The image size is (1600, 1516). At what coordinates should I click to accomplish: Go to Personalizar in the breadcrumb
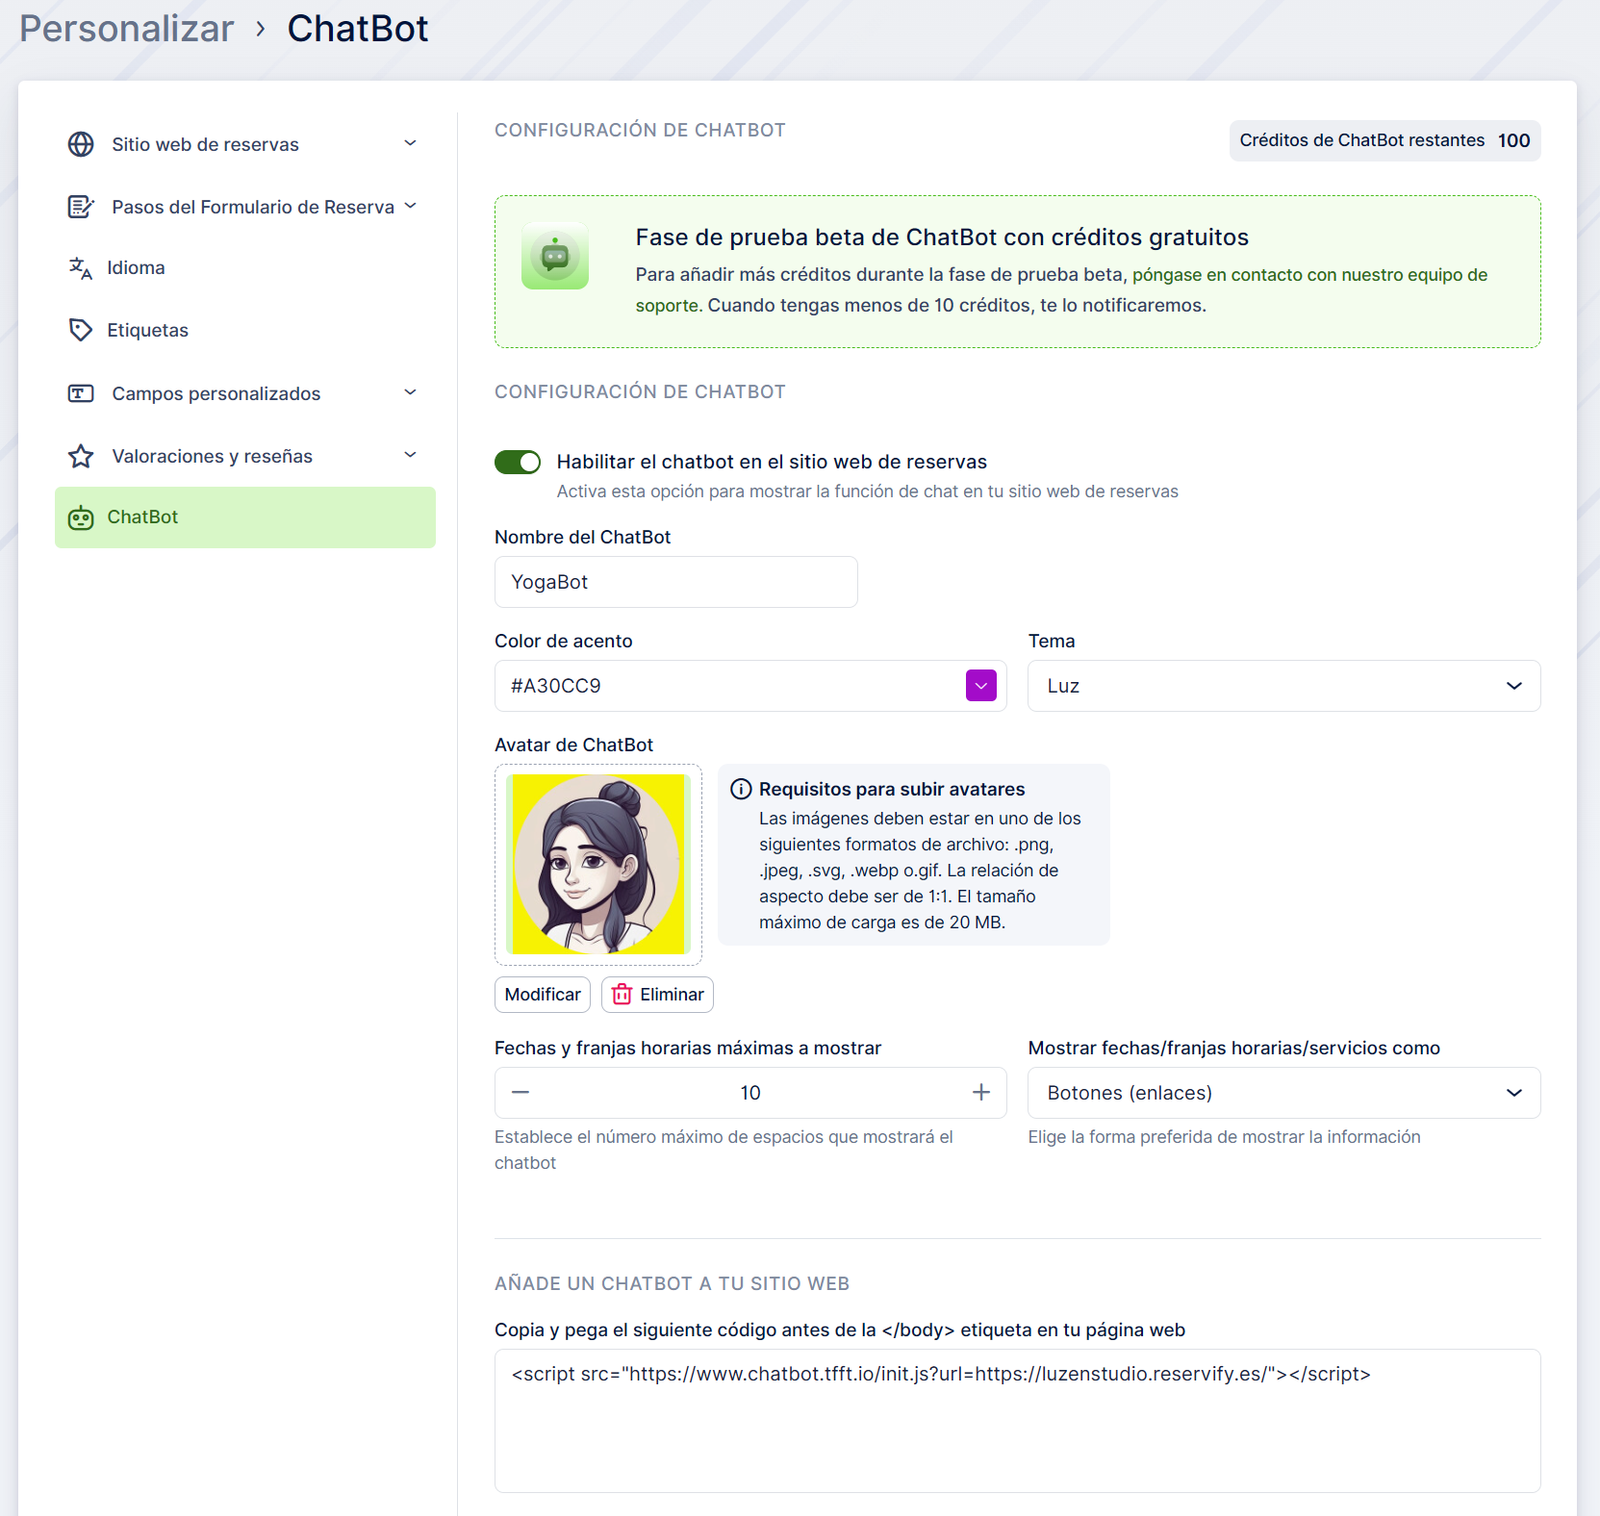[x=127, y=29]
